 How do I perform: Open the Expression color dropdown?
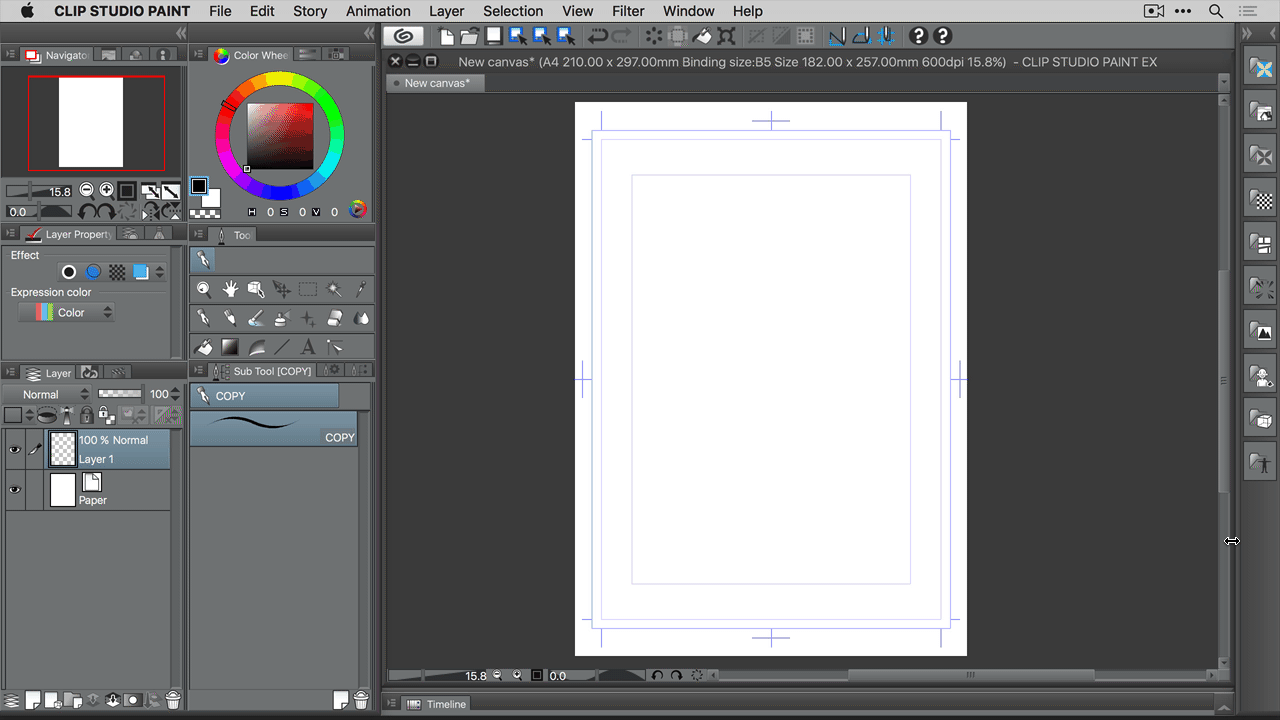[x=66, y=311]
